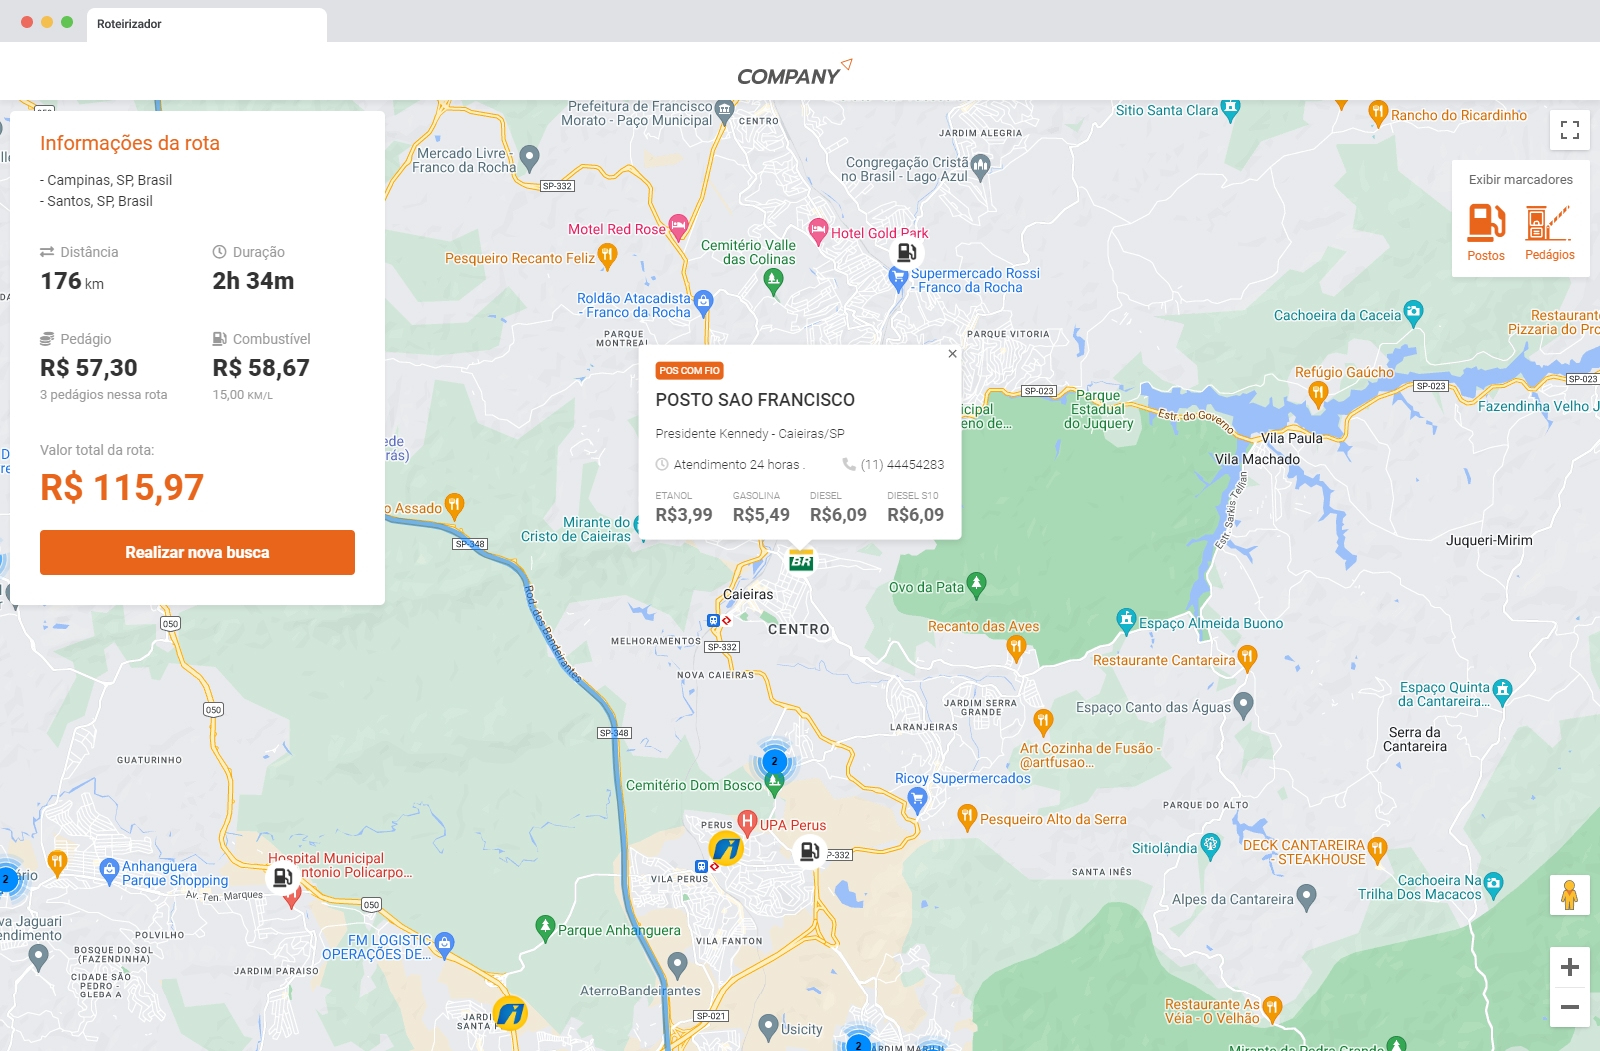This screenshot has height=1051, width=1600.
Task: Click Anhanguera Parque Shopping pin
Action: click(109, 872)
